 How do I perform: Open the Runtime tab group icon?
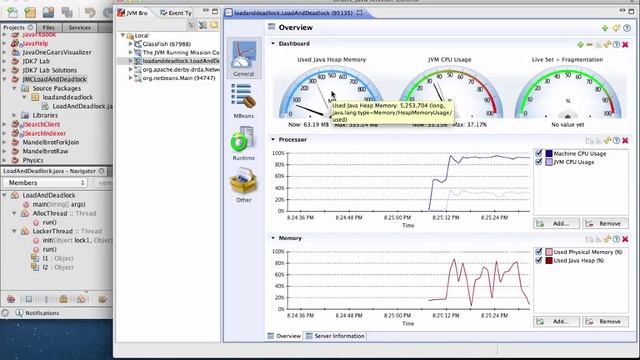coord(244,143)
